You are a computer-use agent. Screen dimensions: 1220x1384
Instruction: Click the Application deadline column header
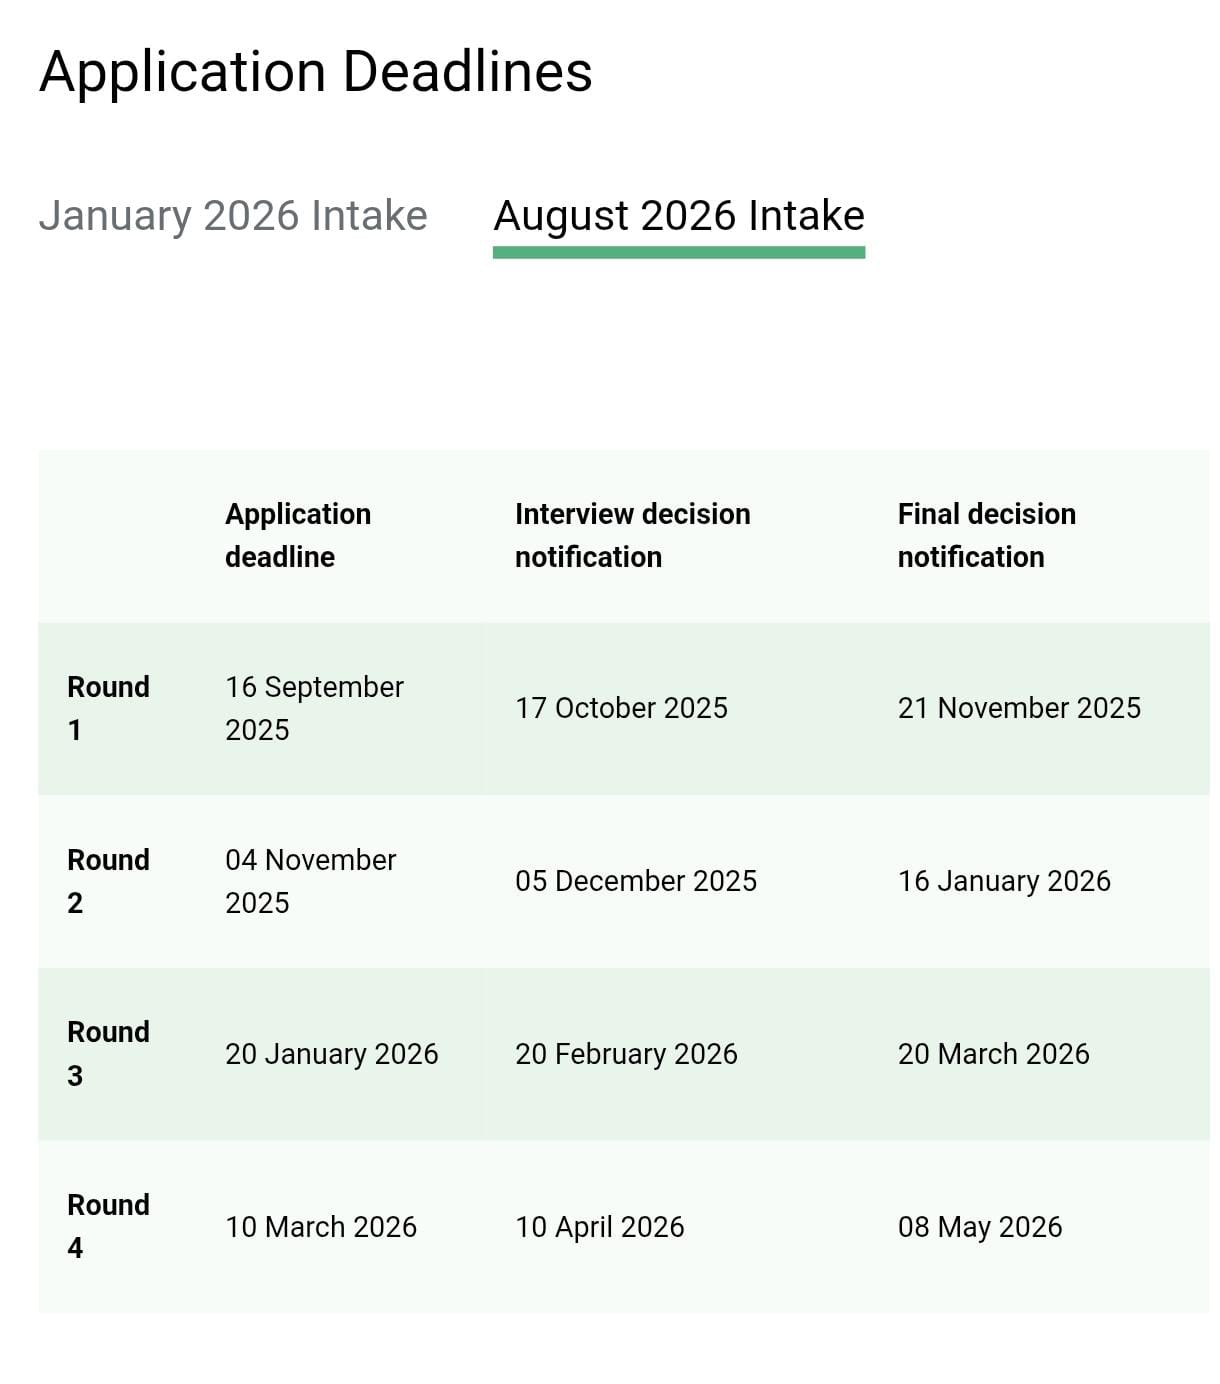pos(298,535)
